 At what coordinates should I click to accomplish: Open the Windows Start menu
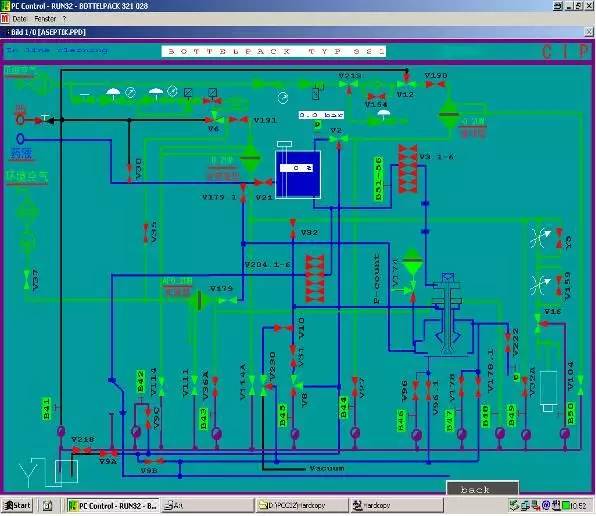[17, 506]
